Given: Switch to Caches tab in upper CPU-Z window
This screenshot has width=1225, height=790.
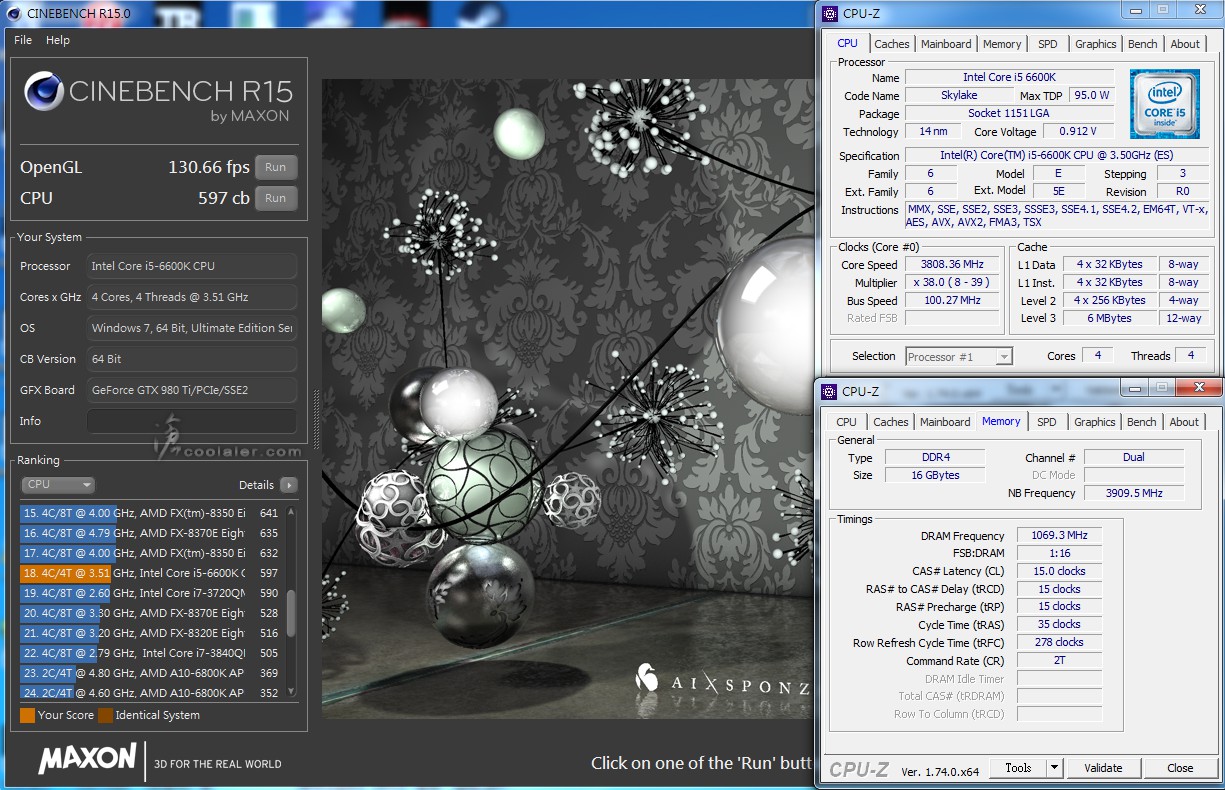Looking at the screenshot, I should click(892, 44).
